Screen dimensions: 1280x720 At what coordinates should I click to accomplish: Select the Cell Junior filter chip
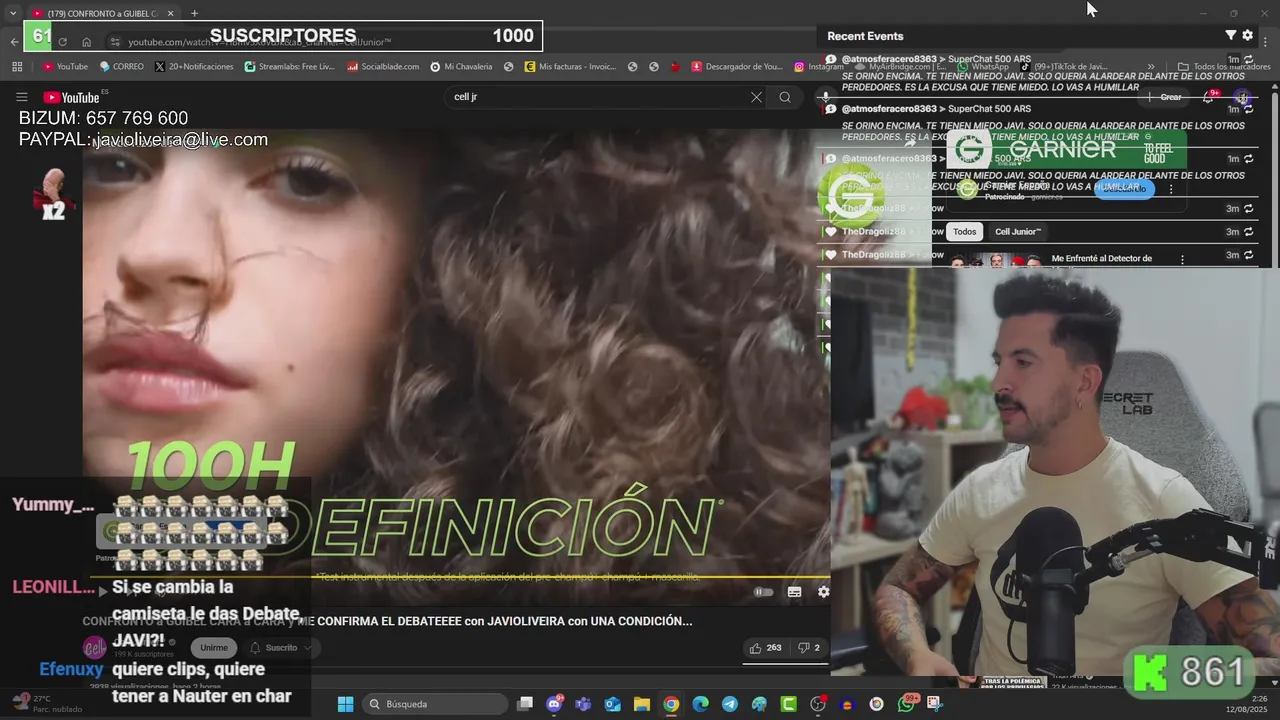(x=1018, y=231)
